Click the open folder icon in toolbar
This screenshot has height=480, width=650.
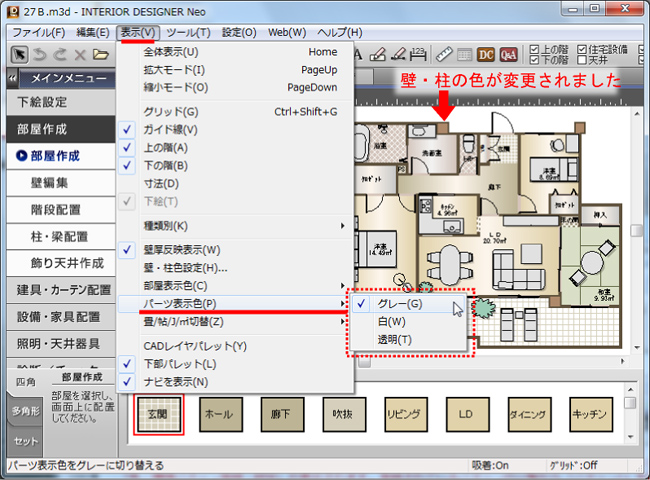[x=100, y=54]
